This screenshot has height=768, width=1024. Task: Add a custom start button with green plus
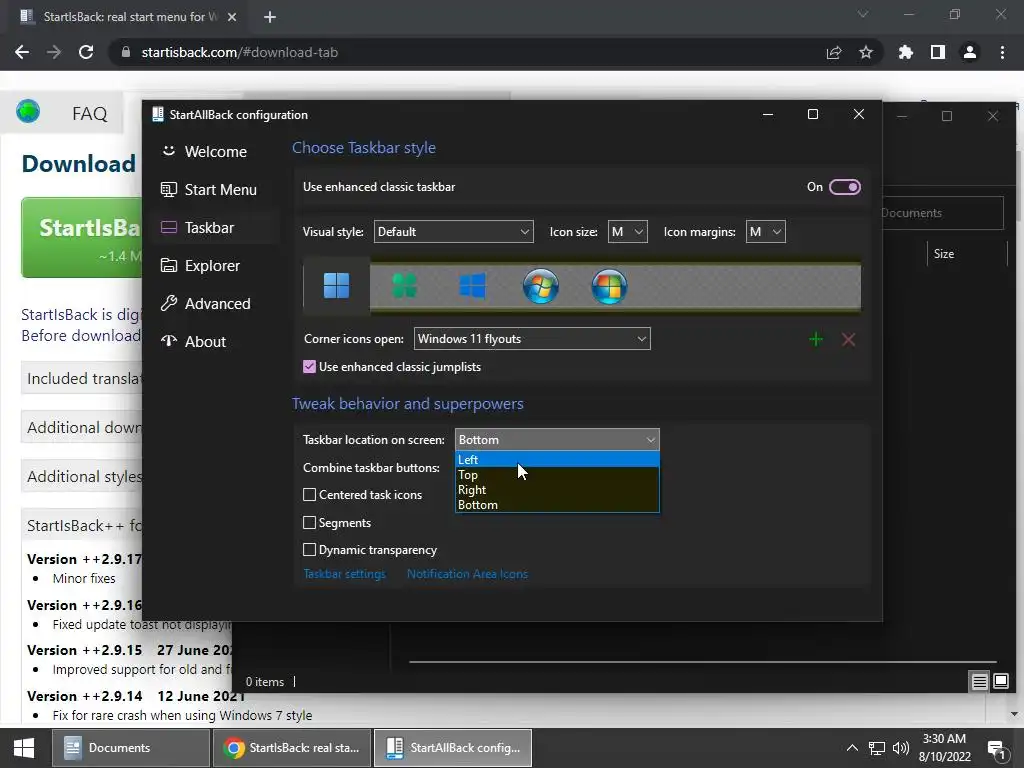(816, 339)
